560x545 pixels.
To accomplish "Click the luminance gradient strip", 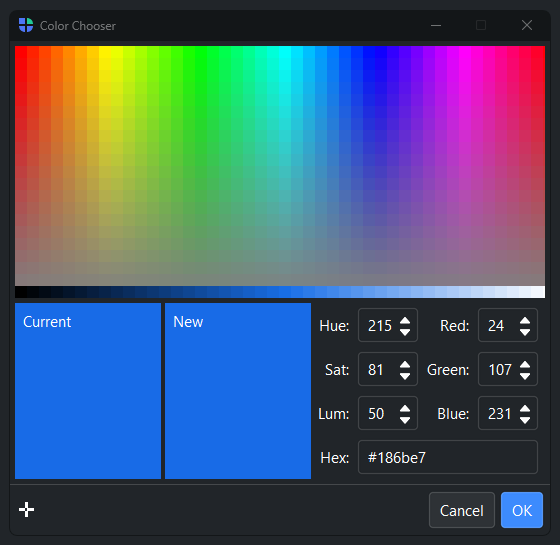I will pyautogui.click(x=280, y=292).
